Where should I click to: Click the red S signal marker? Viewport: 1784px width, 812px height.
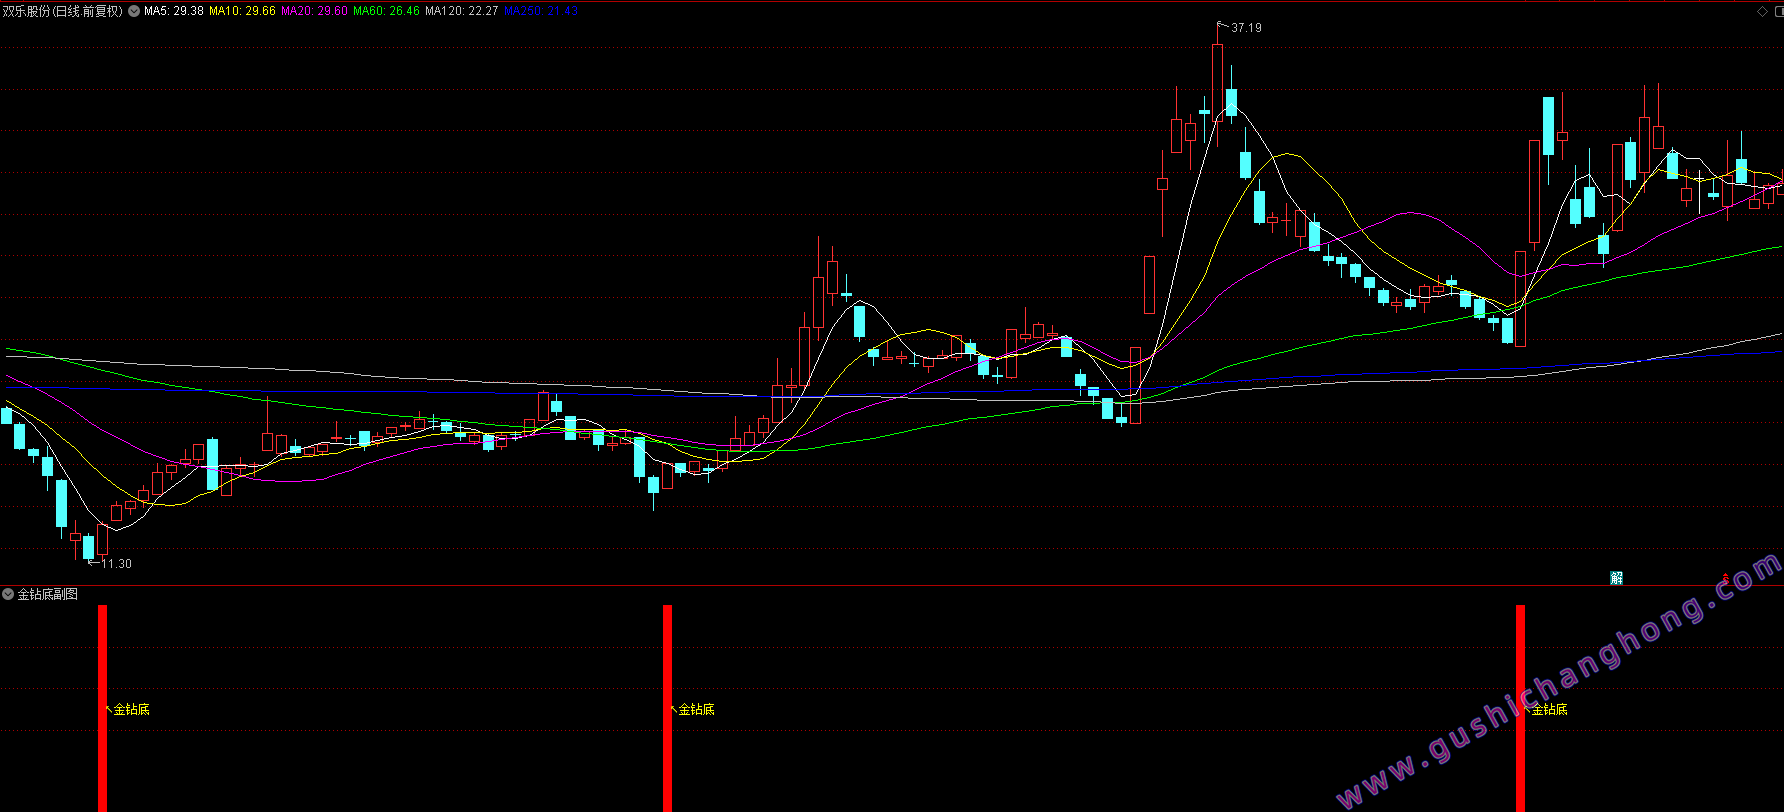tap(1726, 577)
